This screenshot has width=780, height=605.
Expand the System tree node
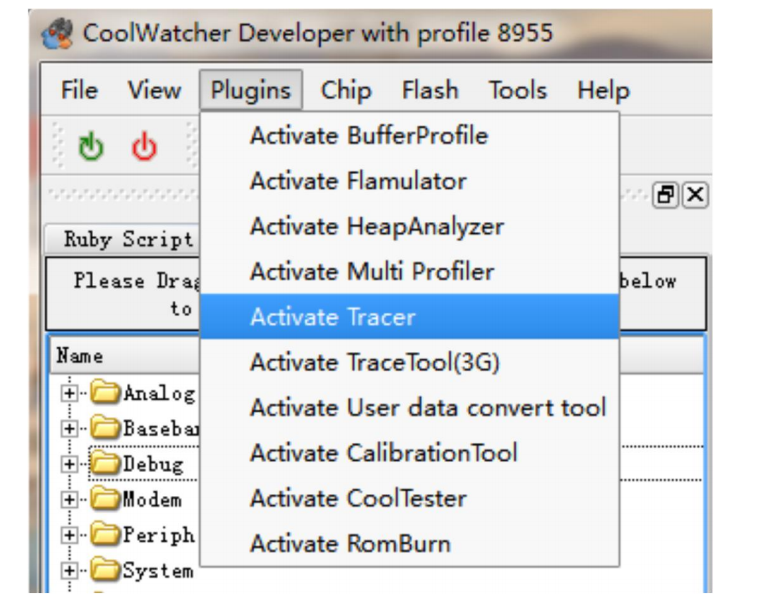click(69, 571)
